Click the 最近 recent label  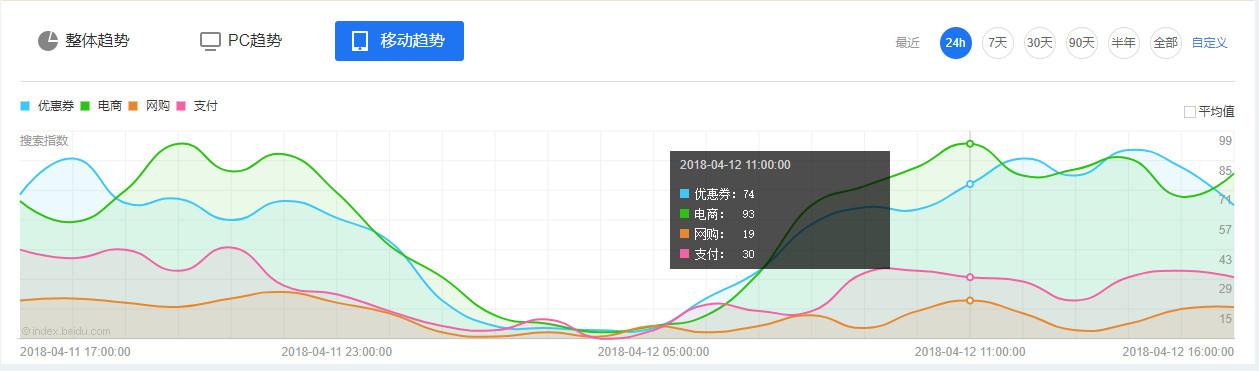tap(907, 43)
